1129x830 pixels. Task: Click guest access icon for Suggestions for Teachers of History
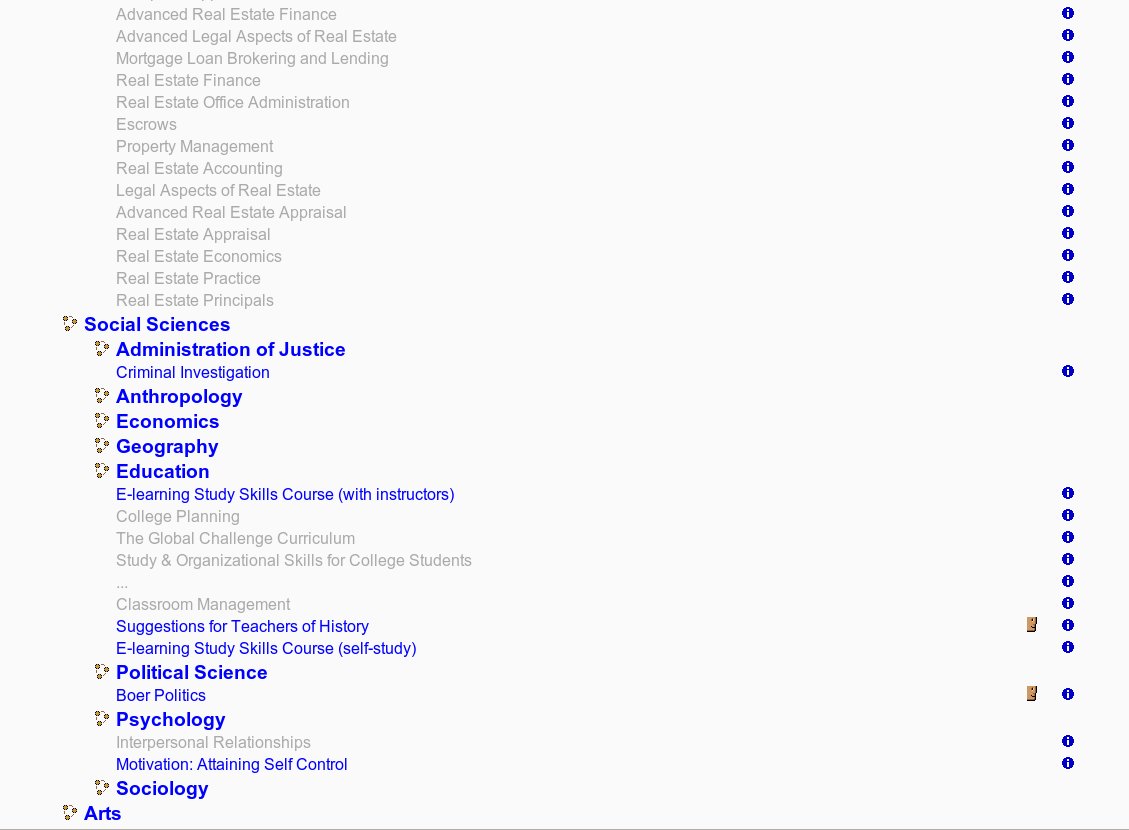click(1032, 624)
